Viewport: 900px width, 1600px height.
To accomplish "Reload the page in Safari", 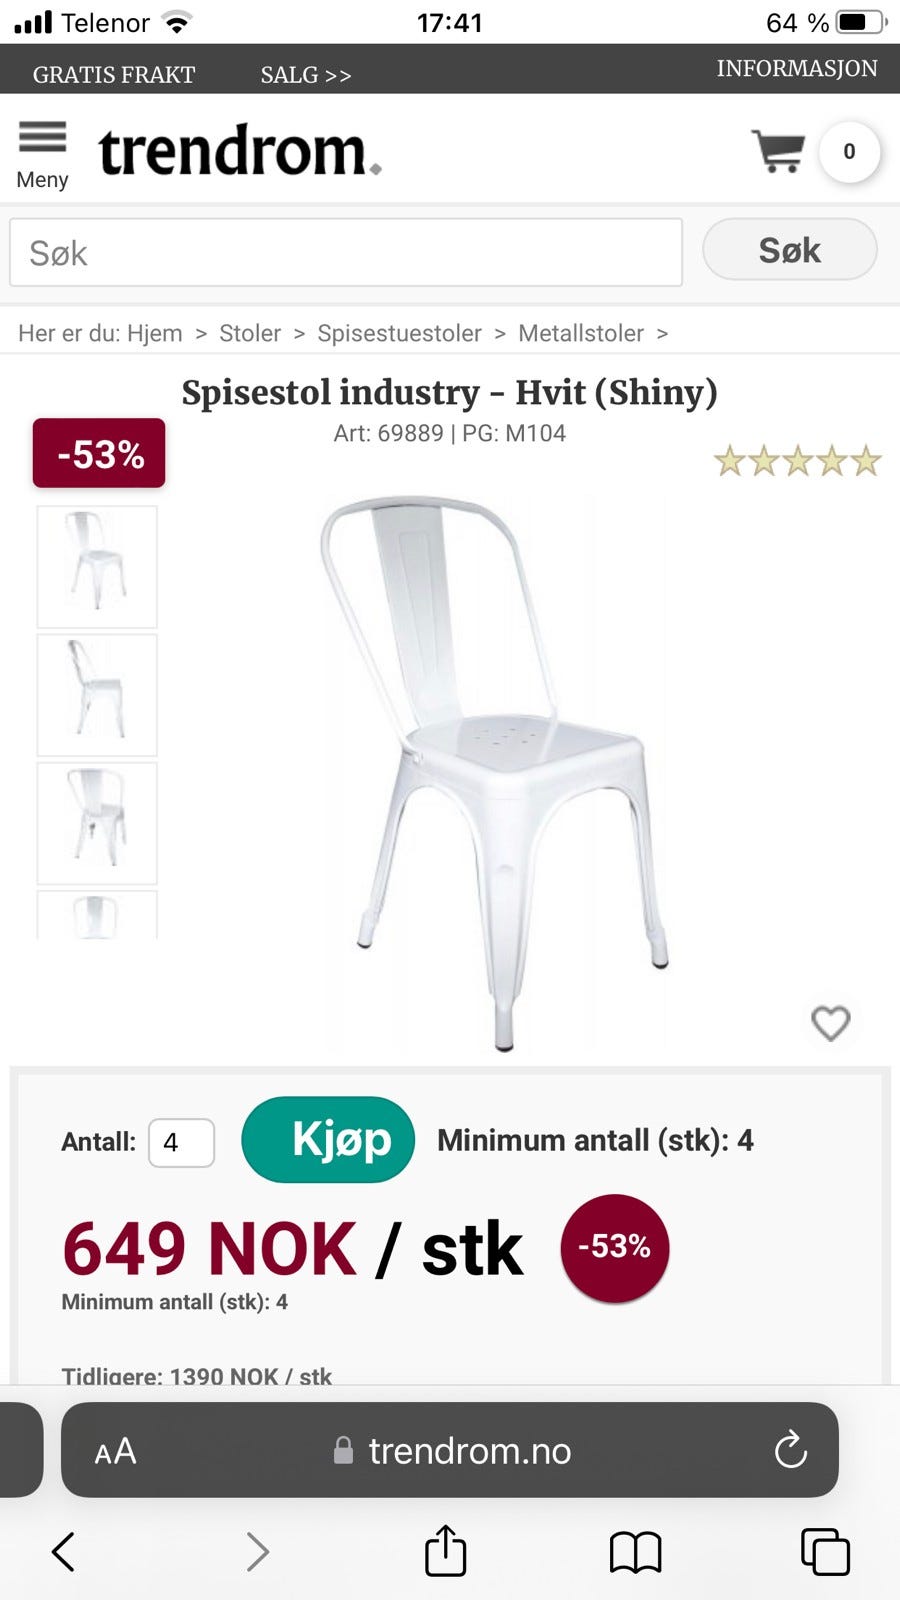I will pyautogui.click(x=790, y=1450).
